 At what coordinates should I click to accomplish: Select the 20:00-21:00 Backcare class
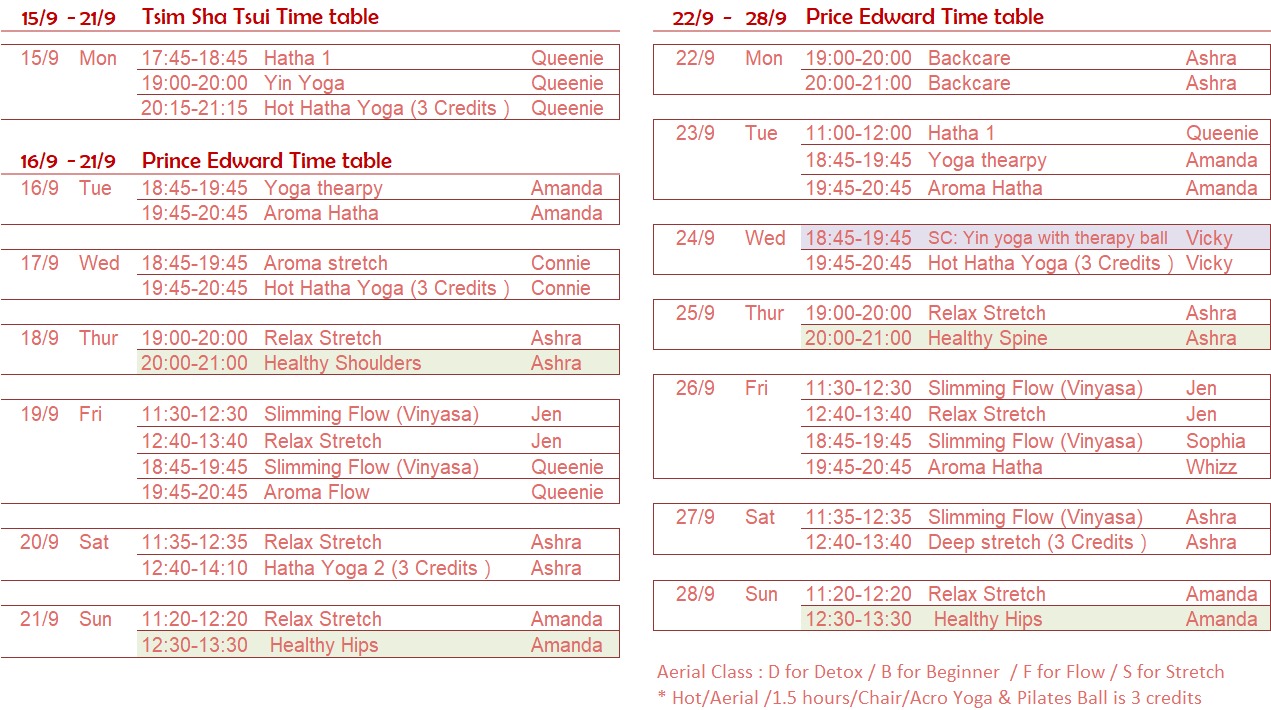click(x=1035, y=83)
